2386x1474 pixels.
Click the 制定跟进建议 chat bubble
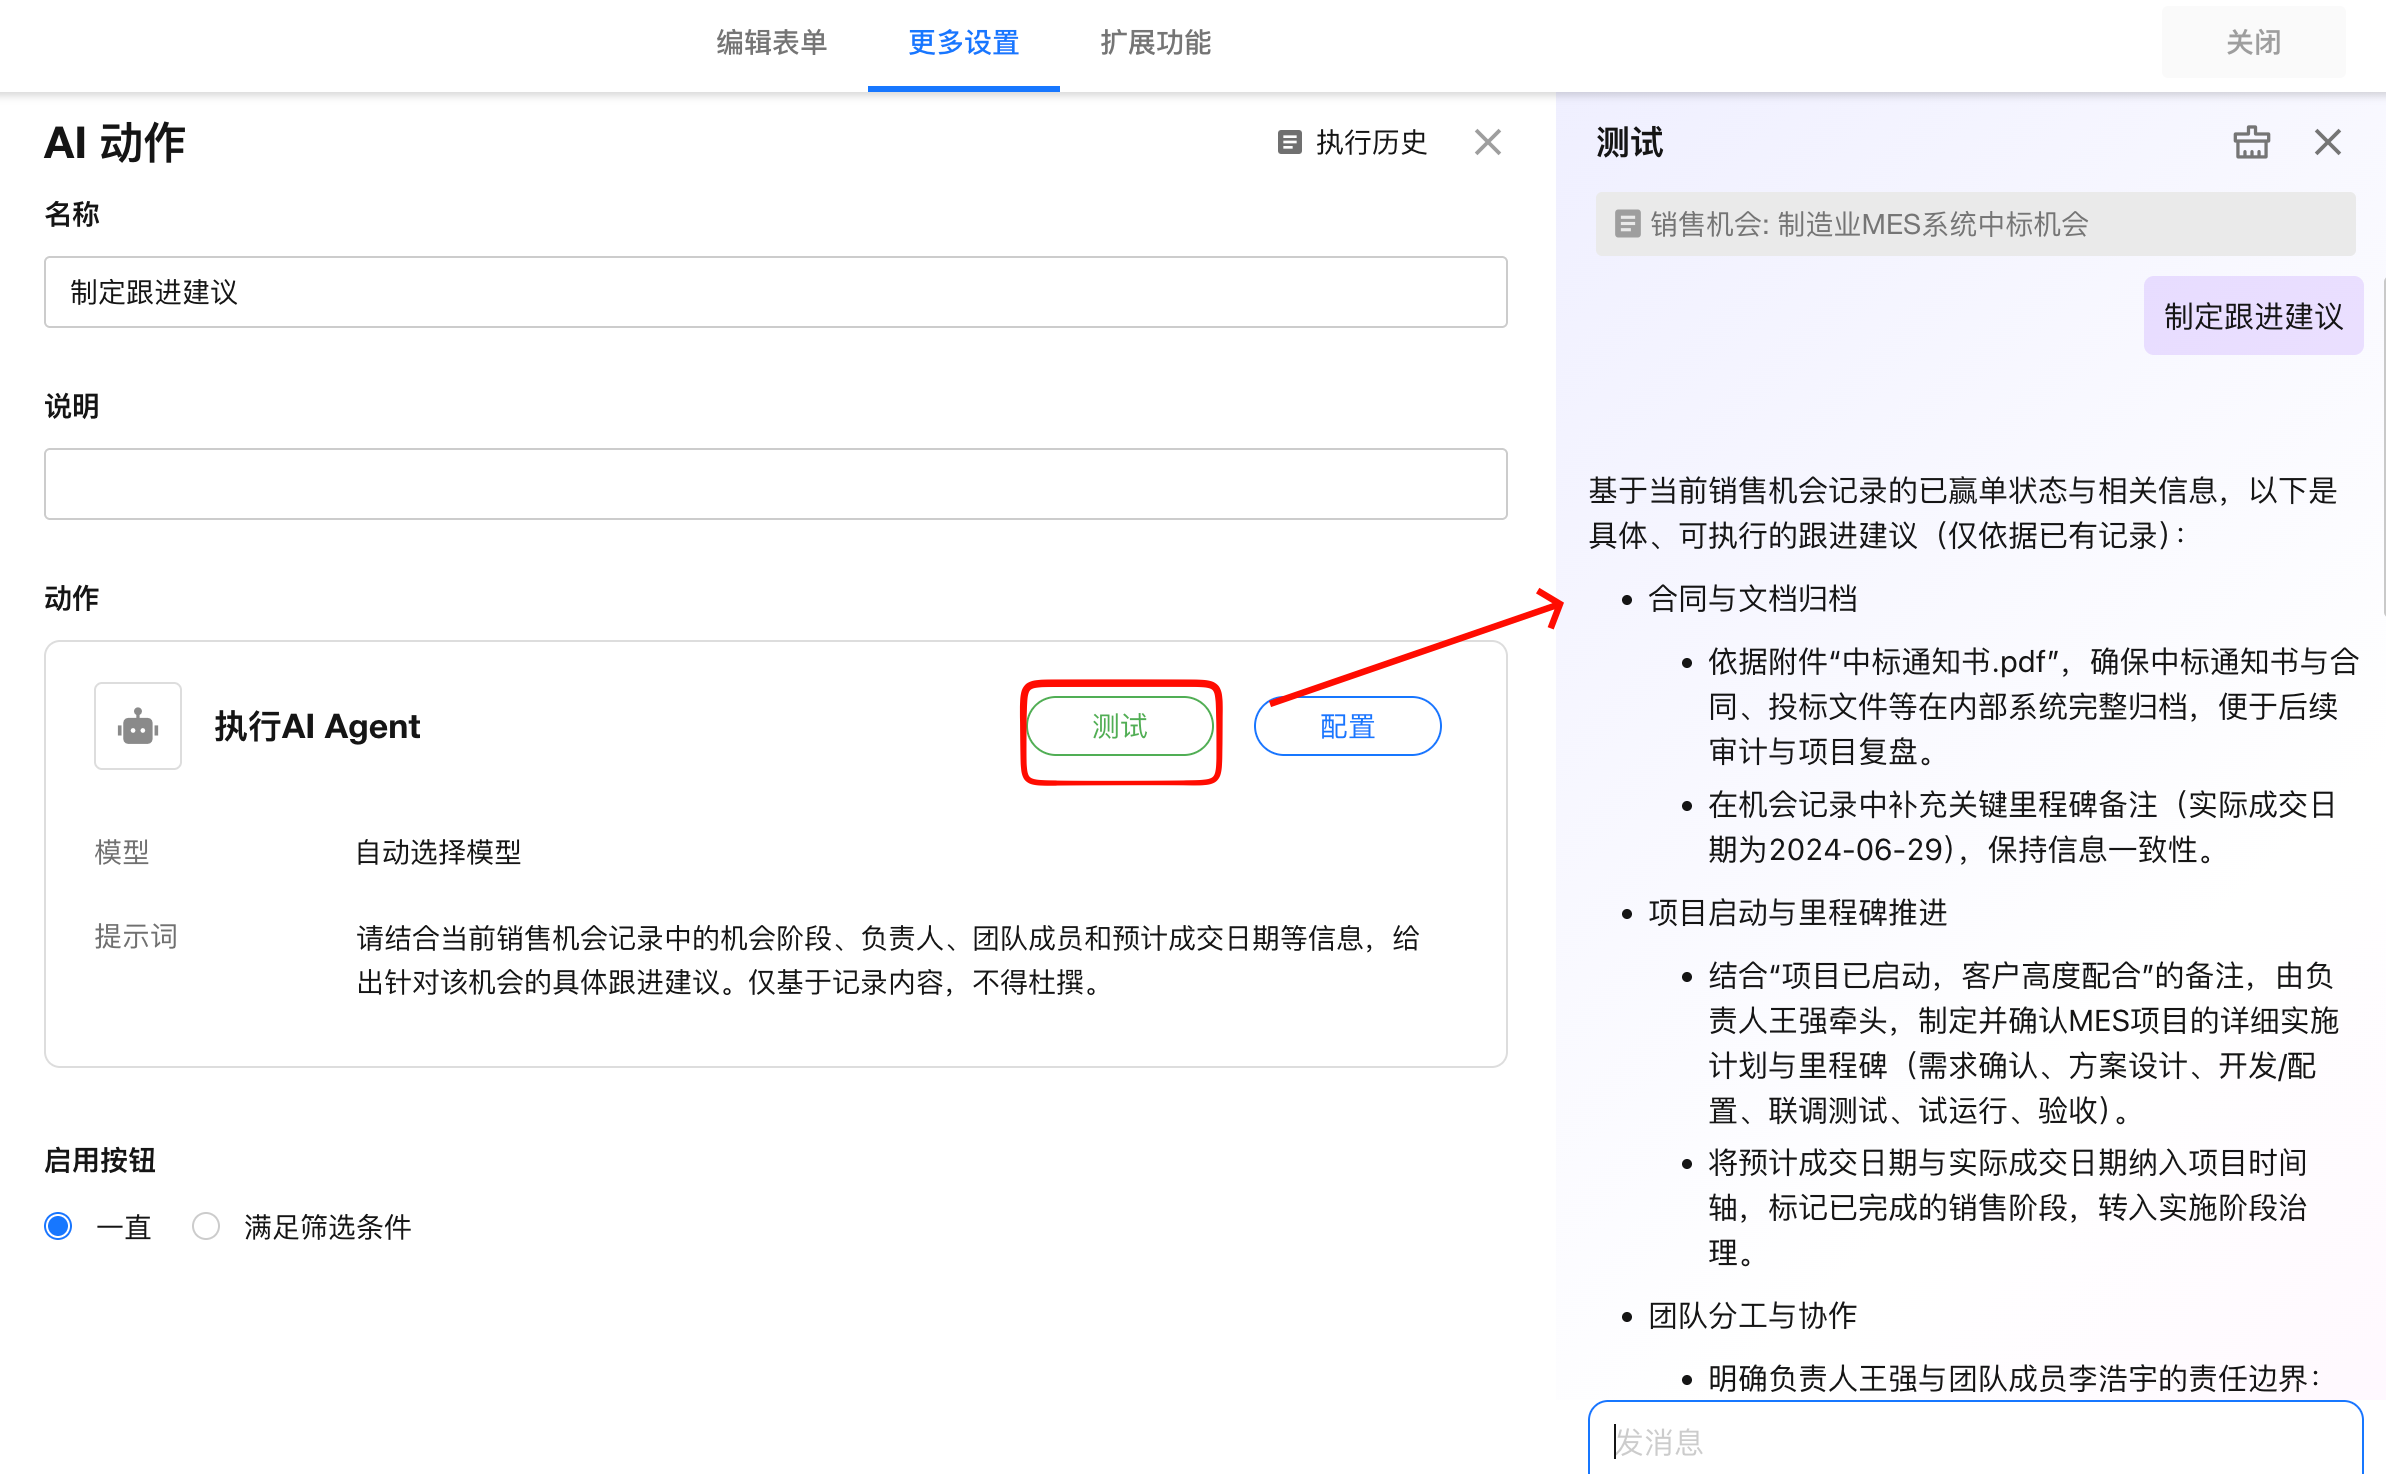point(2252,316)
